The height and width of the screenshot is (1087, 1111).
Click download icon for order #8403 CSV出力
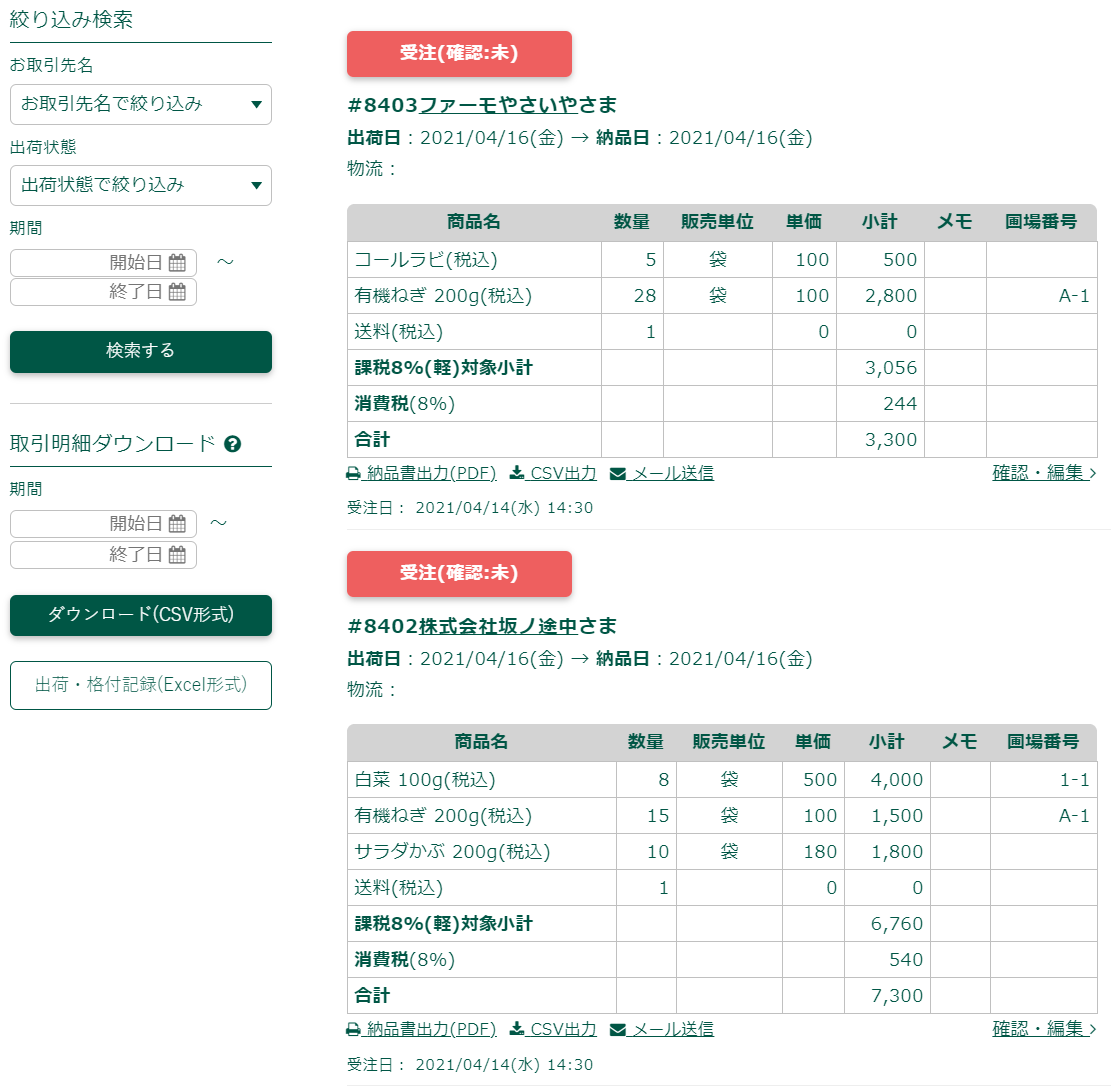point(517,473)
